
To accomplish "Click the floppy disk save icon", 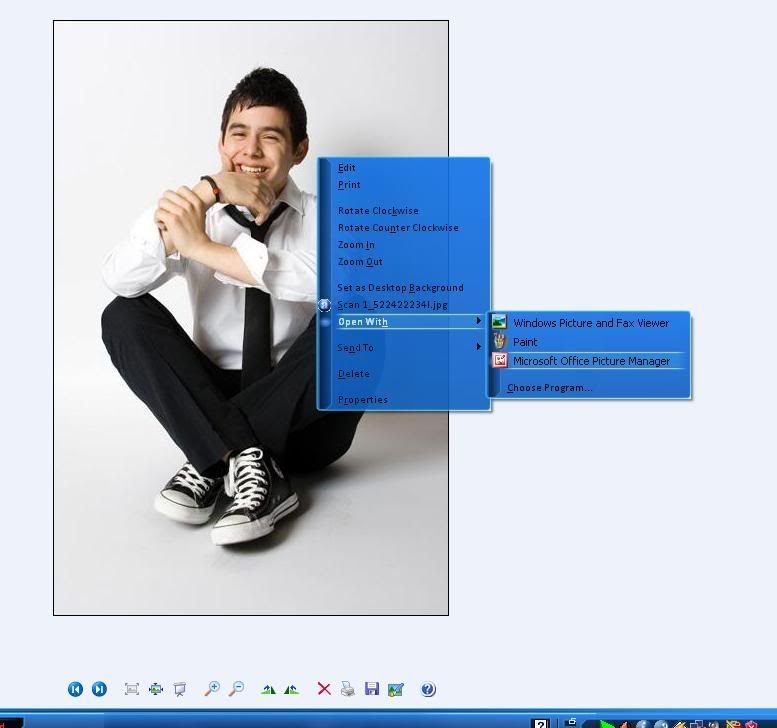I will point(372,689).
